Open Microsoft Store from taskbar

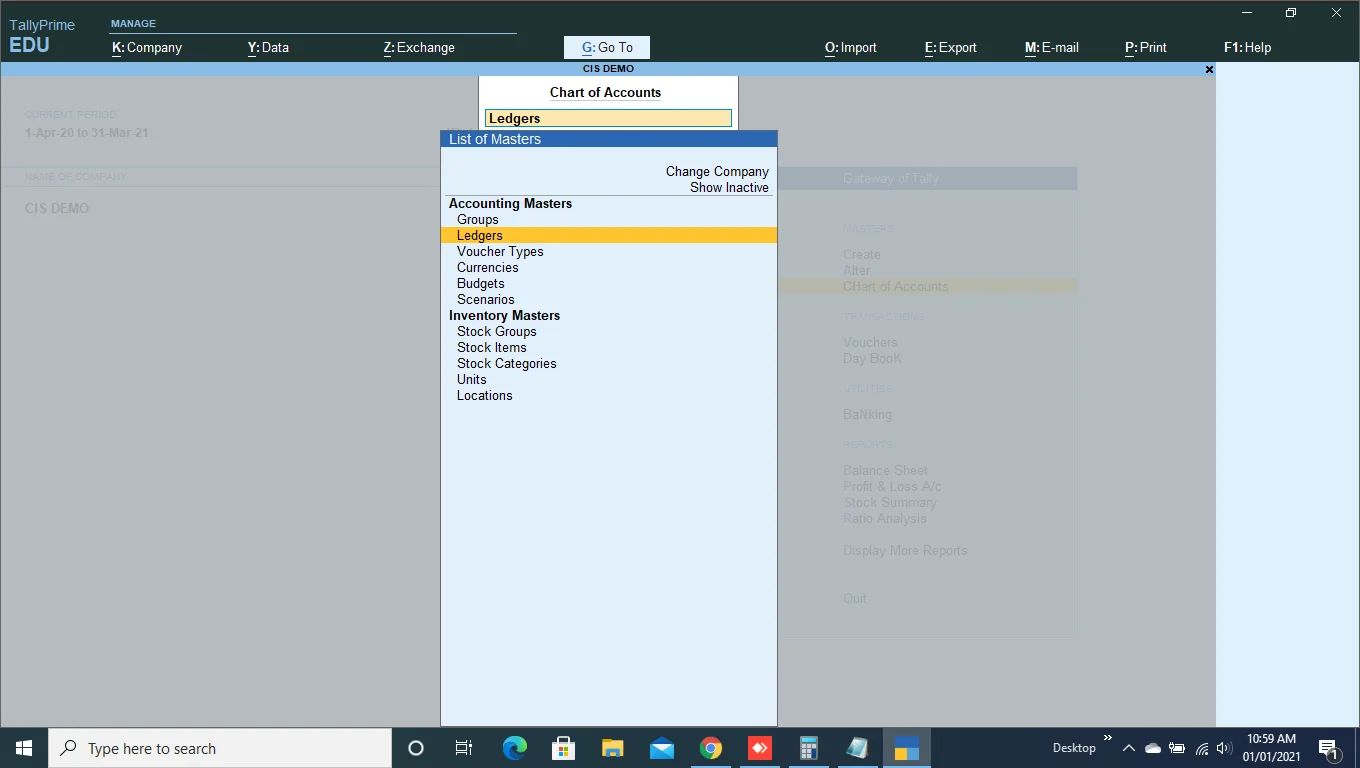[x=563, y=748]
